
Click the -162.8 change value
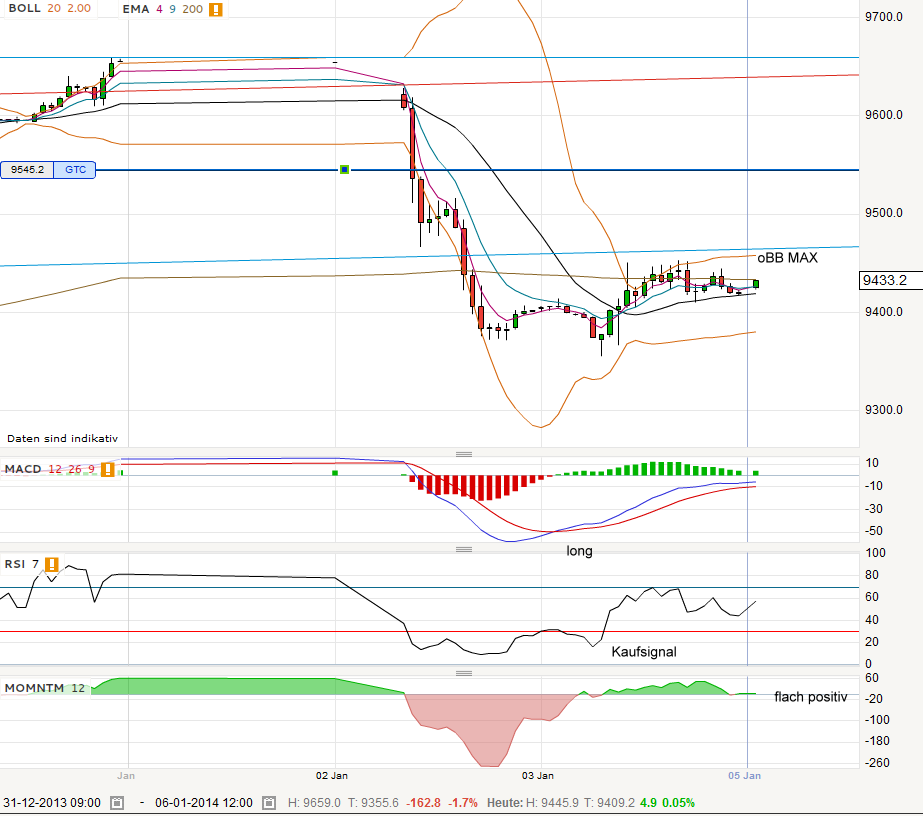(x=423, y=802)
